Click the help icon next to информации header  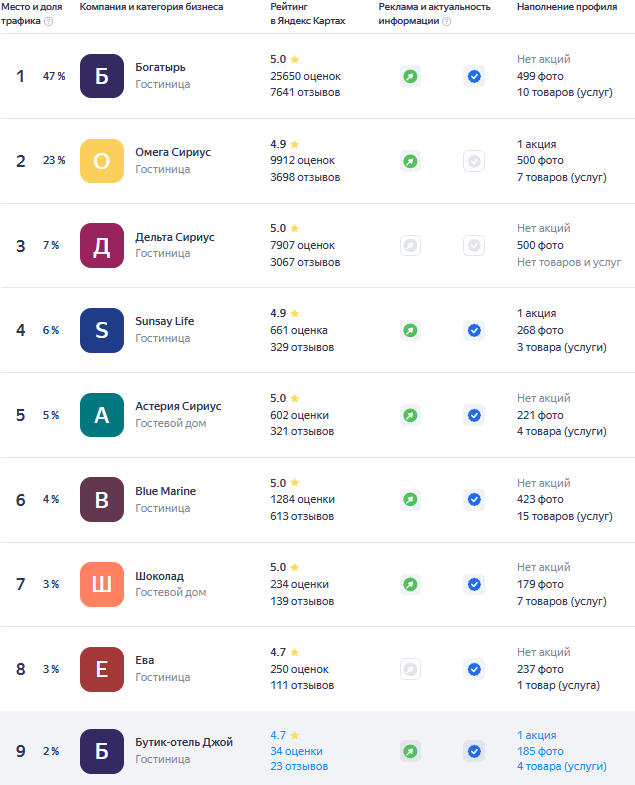pyautogui.click(x=447, y=22)
